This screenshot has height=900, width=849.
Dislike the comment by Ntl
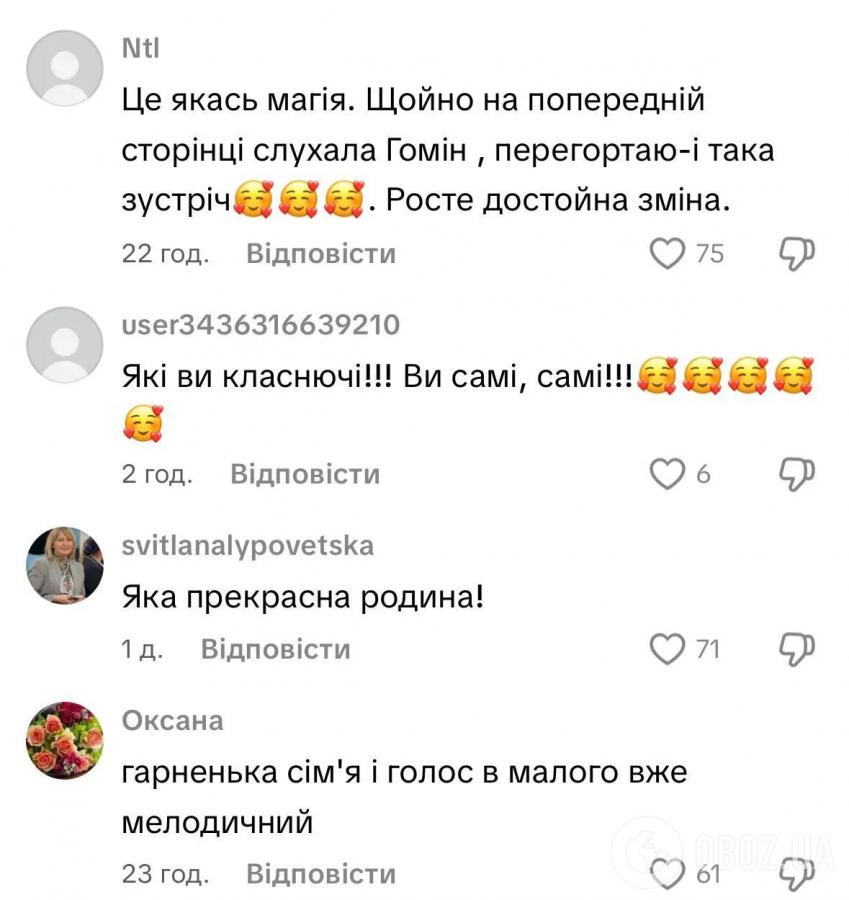click(x=797, y=254)
